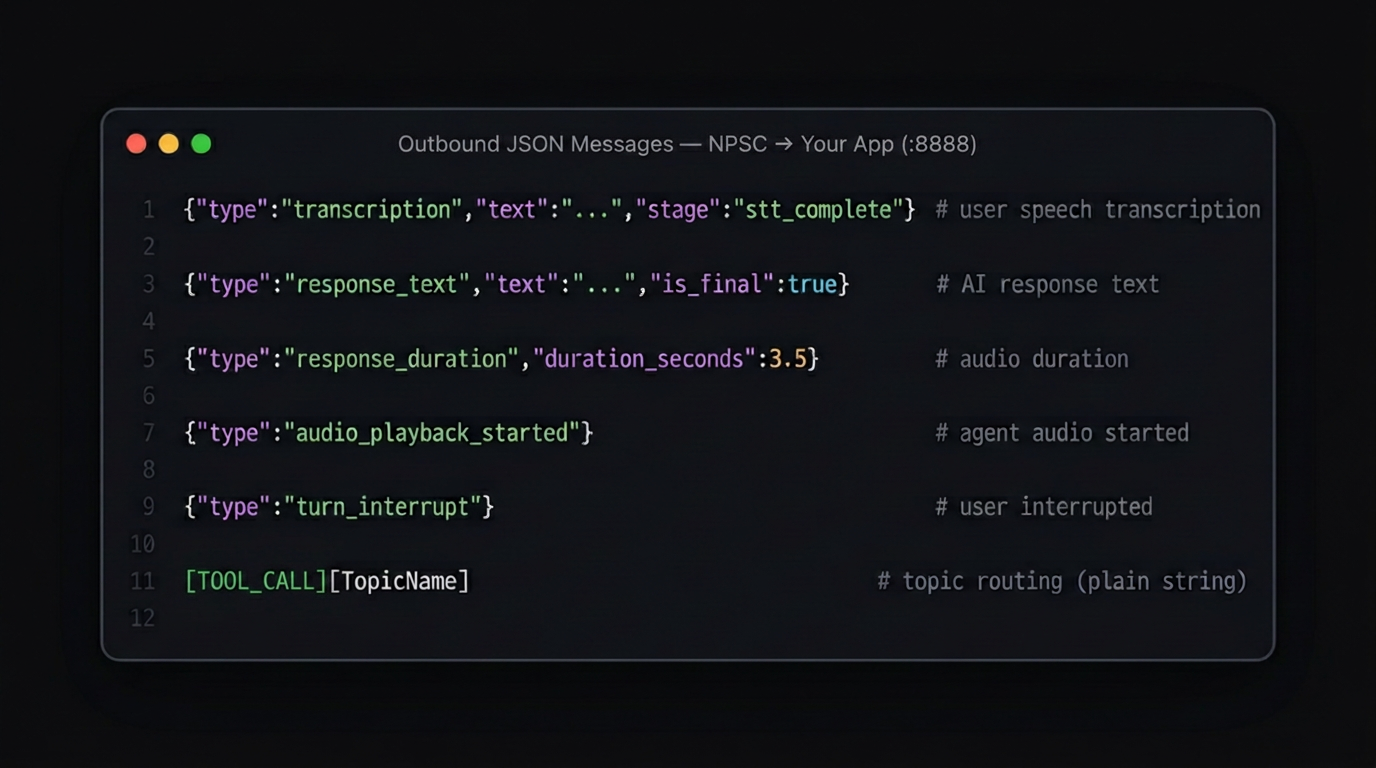Click the green traffic light circle

coord(201,143)
